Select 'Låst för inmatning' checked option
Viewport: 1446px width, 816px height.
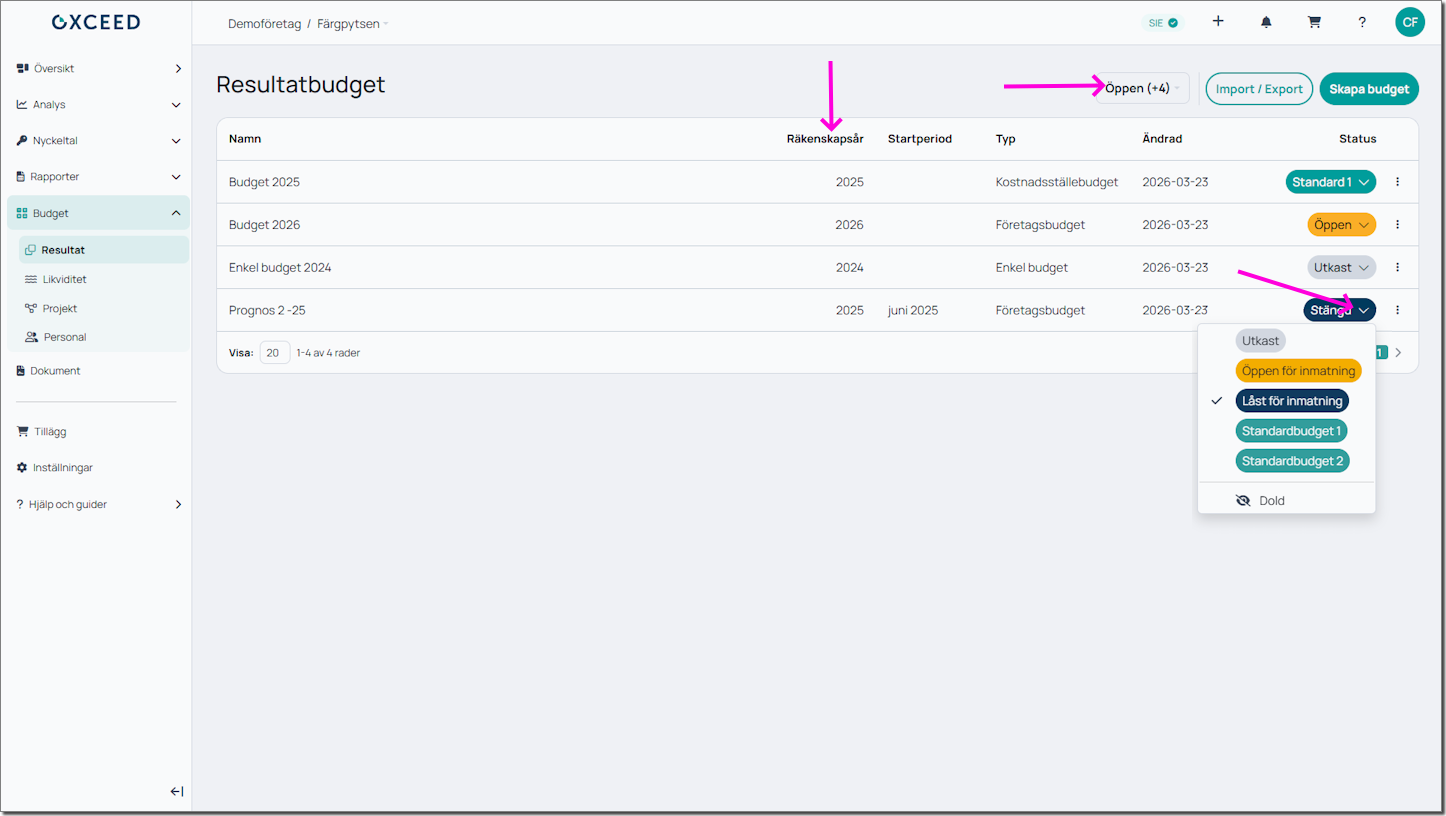pyautogui.click(x=1292, y=401)
